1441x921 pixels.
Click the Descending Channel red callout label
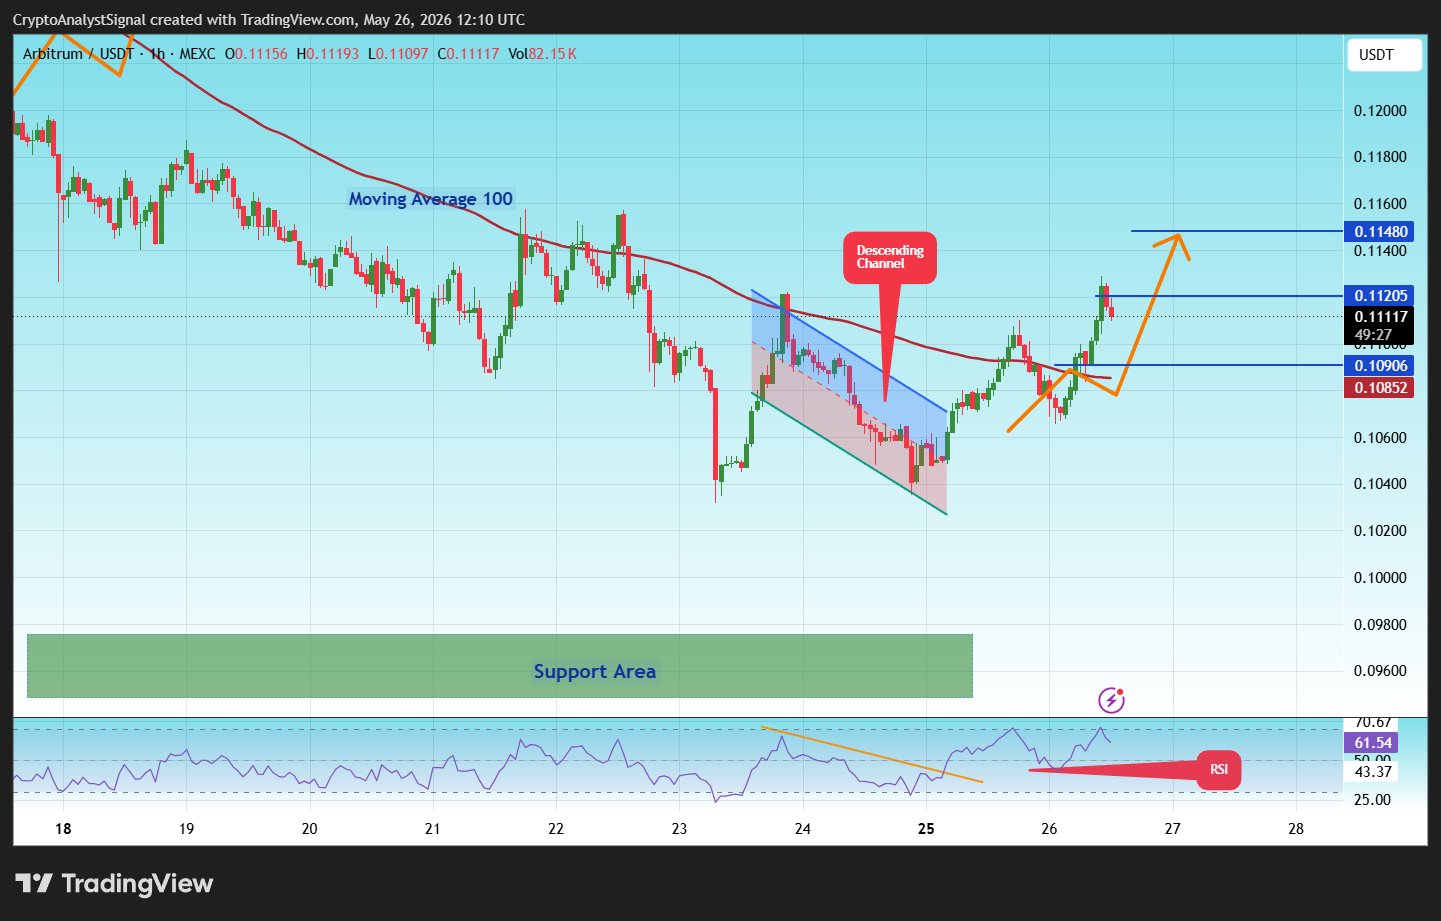(x=890, y=258)
